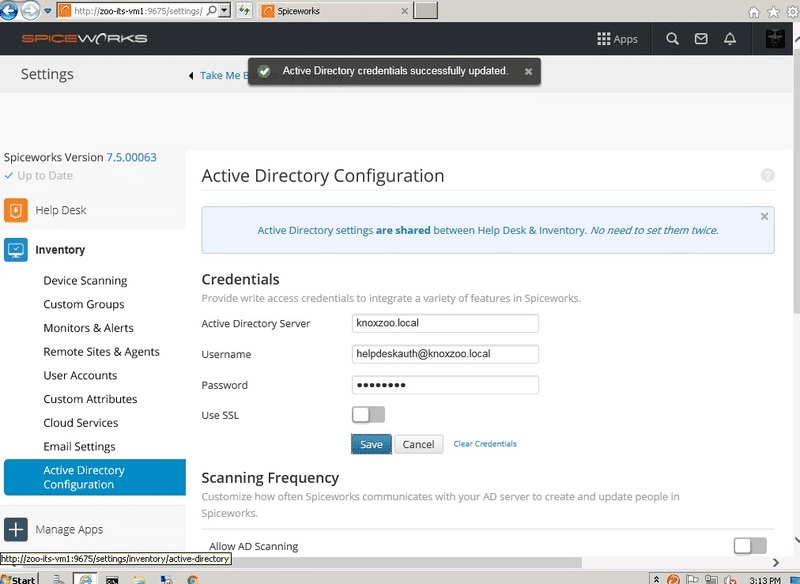Dismiss the credentials updated notification
Image resolution: width=800 pixels, height=584 pixels.
coord(529,71)
